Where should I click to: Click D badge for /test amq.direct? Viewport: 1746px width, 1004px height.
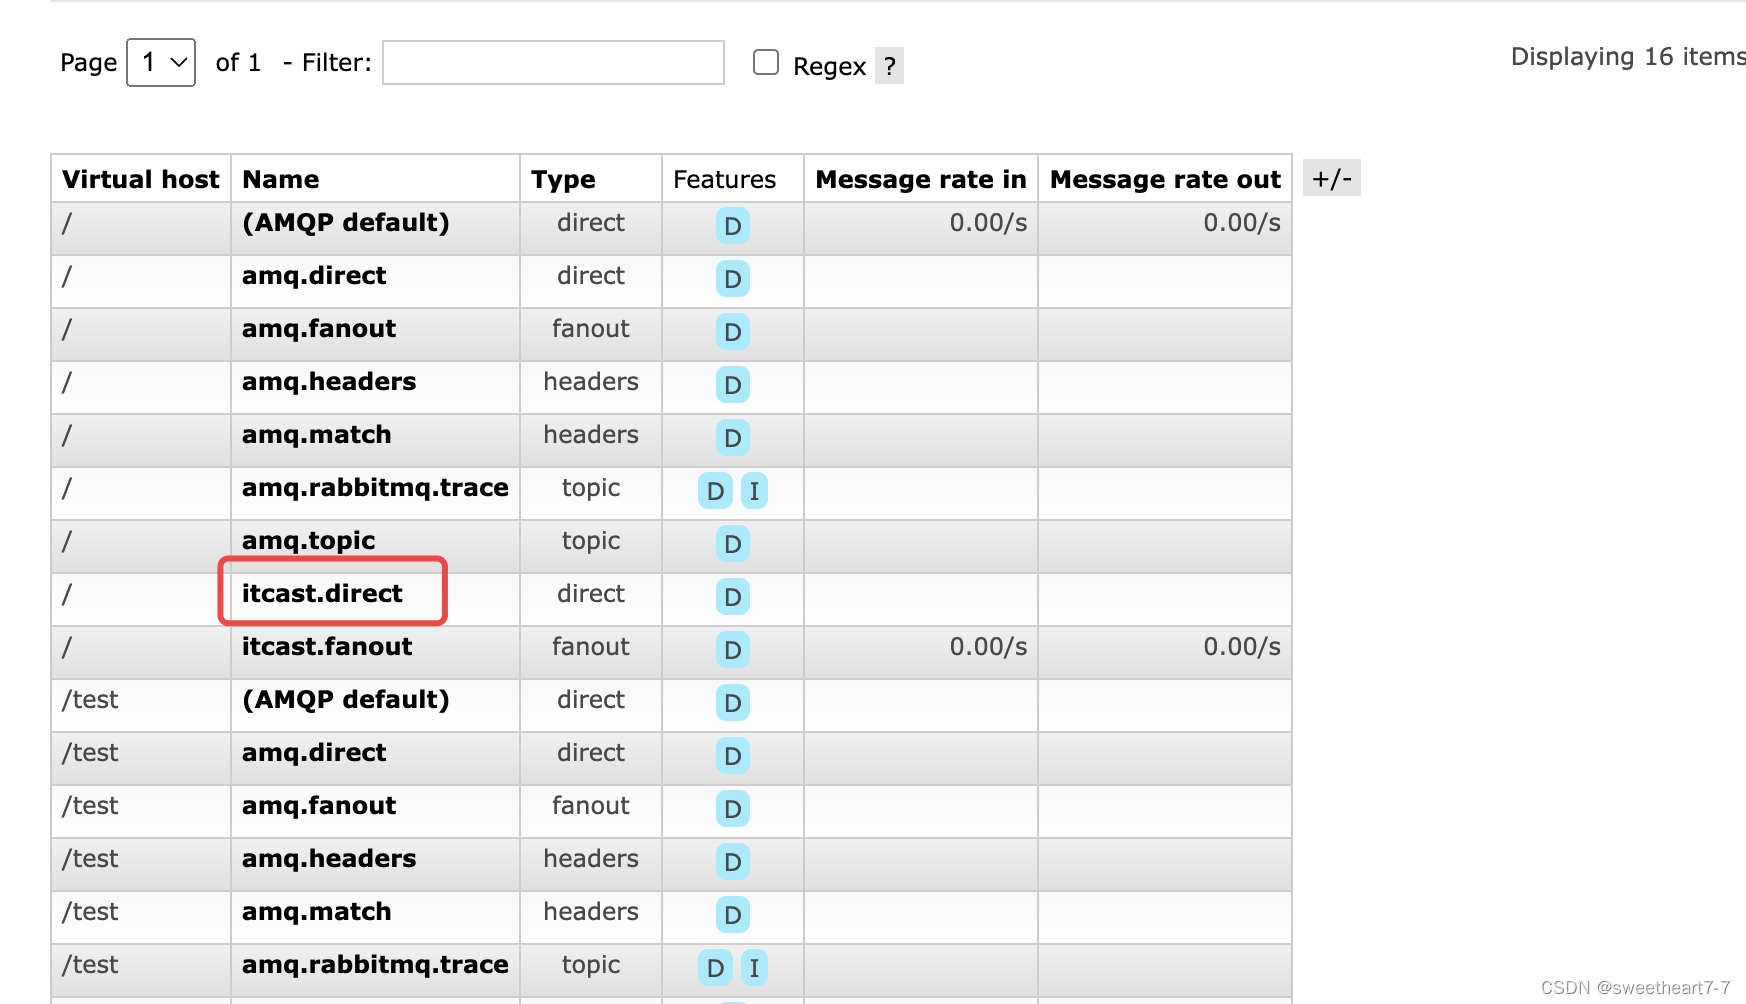[733, 756]
